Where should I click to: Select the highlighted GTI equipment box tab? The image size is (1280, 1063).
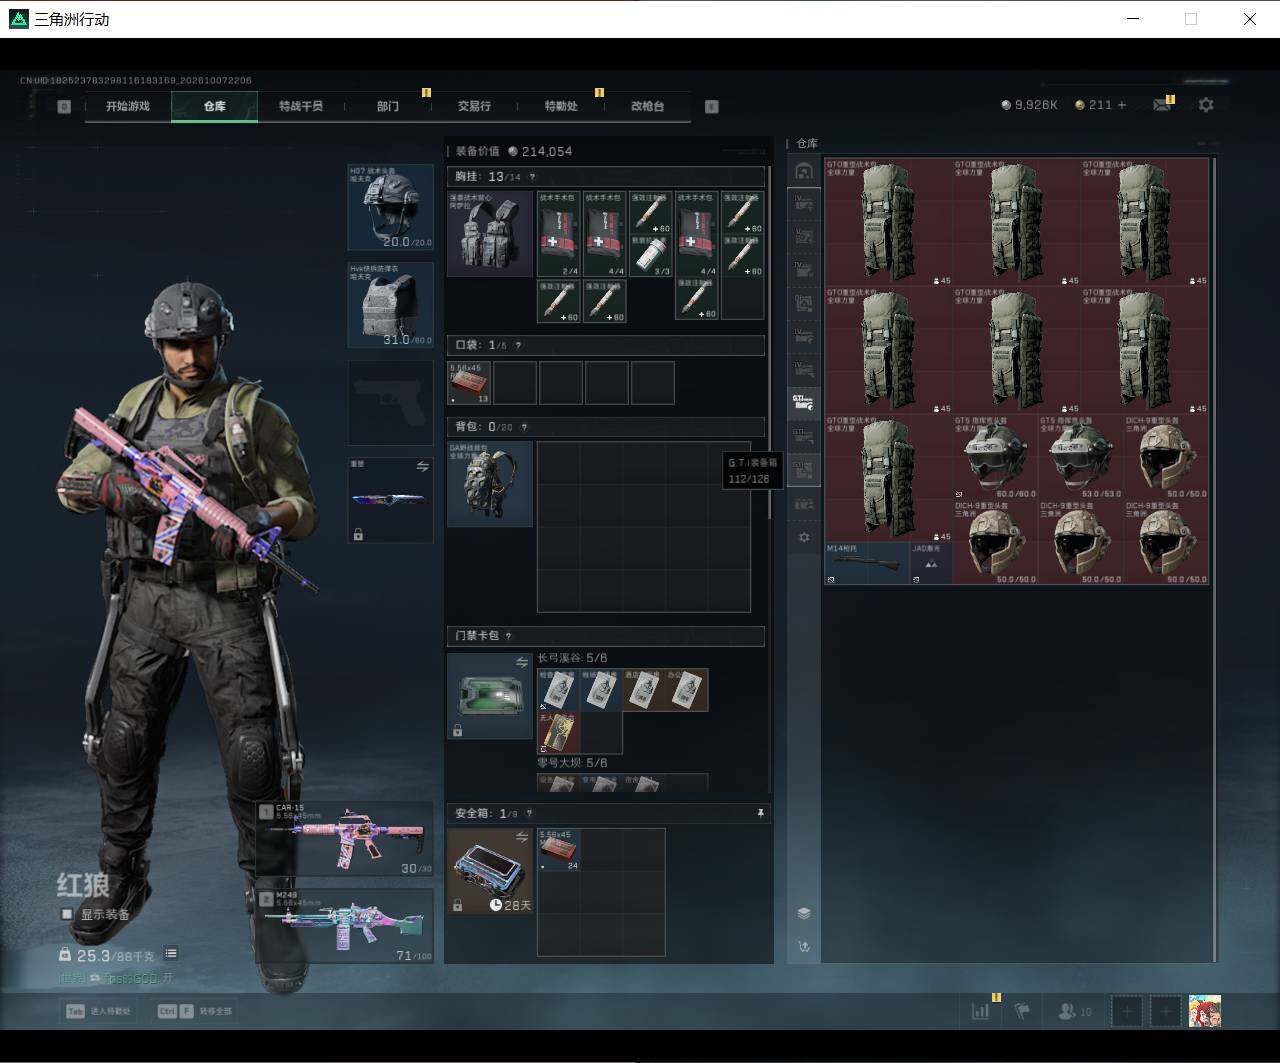click(x=804, y=402)
